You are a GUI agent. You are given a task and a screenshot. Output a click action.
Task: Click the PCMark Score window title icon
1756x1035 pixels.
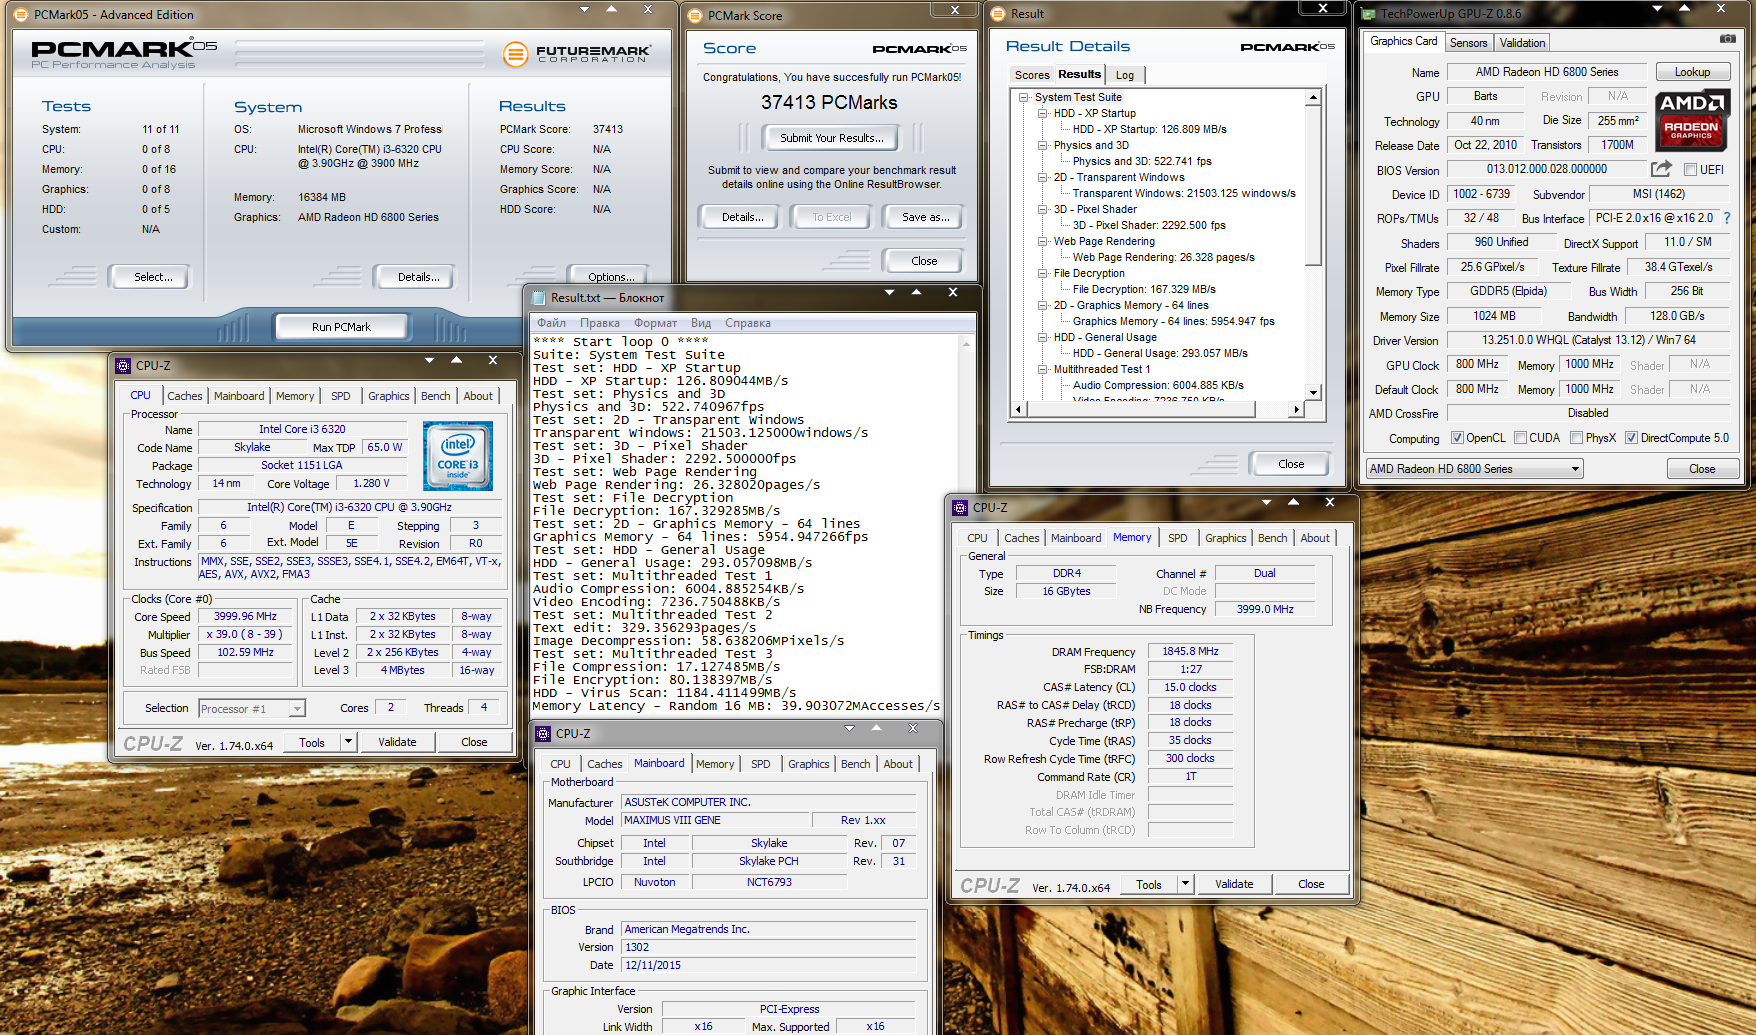pyautogui.click(x=695, y=16)
